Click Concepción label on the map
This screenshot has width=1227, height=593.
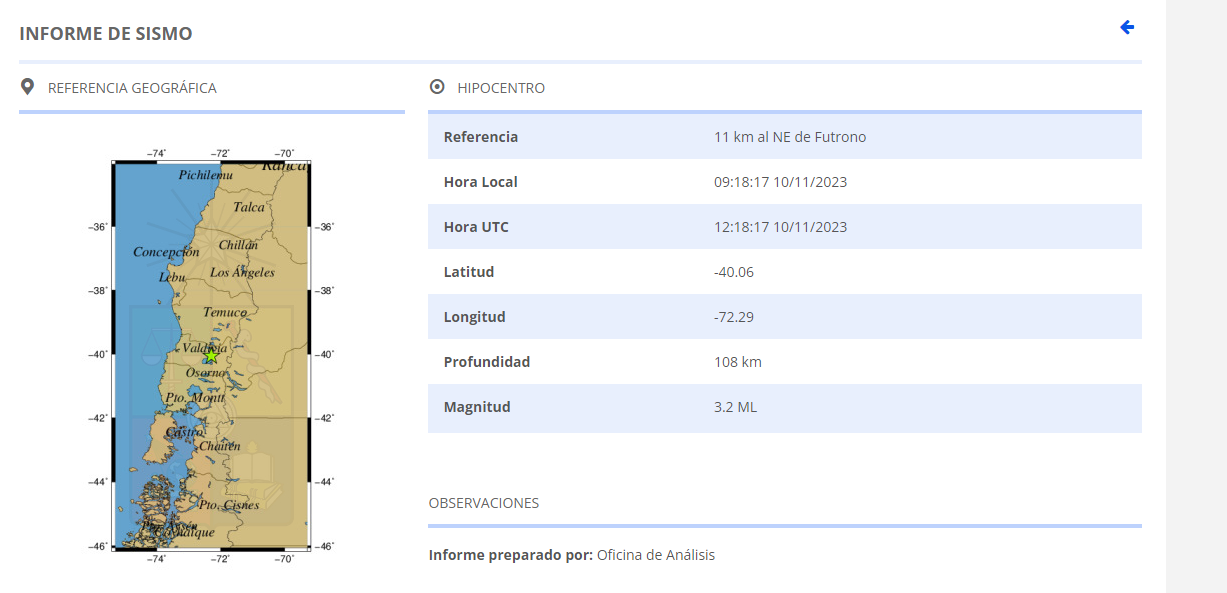pyautogui.click(x=166, y=252)
